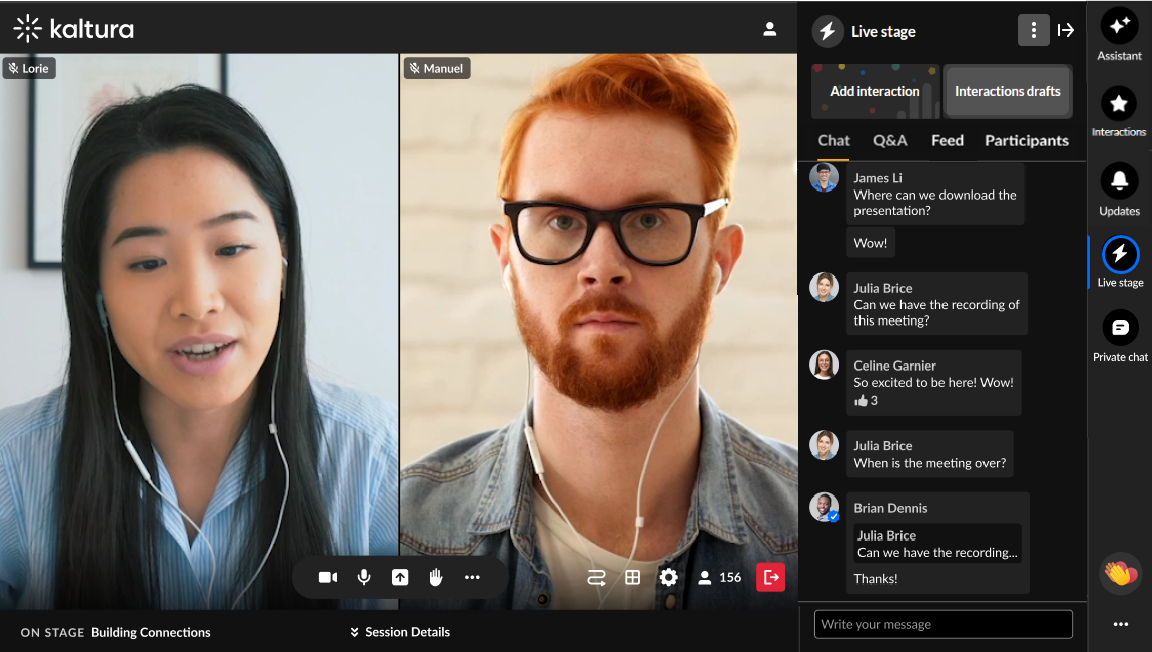The height and width of the screenshot is (652, 1152).
Task: Click the muted mic icon on Manuel's label
Action: coord(415,68)
